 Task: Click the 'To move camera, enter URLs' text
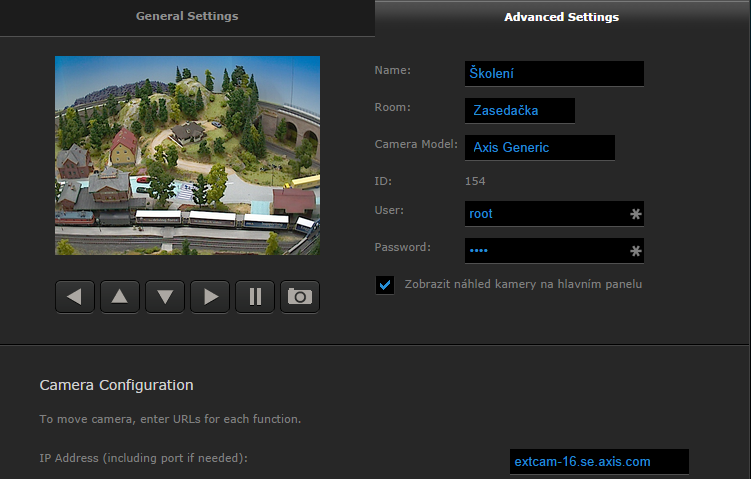(x=170, y=419)
